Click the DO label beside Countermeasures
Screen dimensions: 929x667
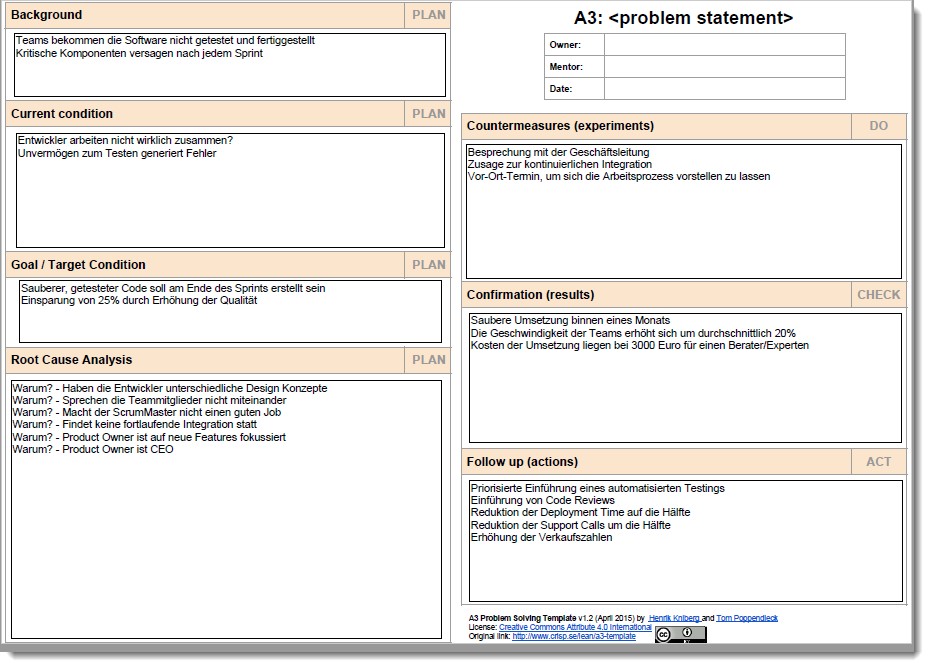[878, 126]
